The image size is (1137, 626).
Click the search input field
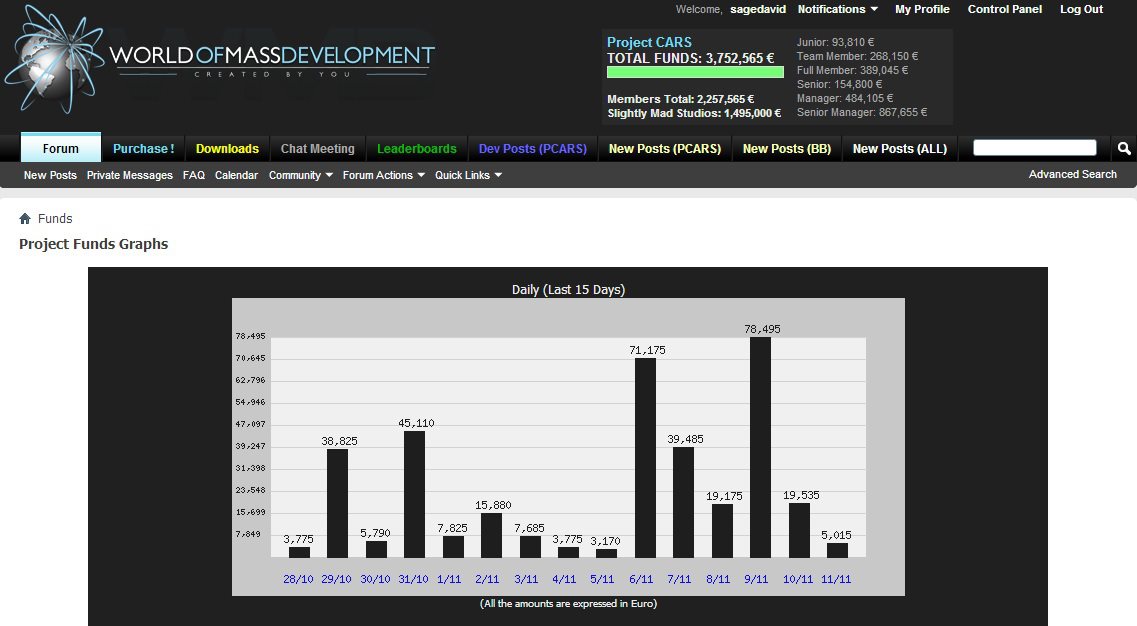click(1034, 148)
